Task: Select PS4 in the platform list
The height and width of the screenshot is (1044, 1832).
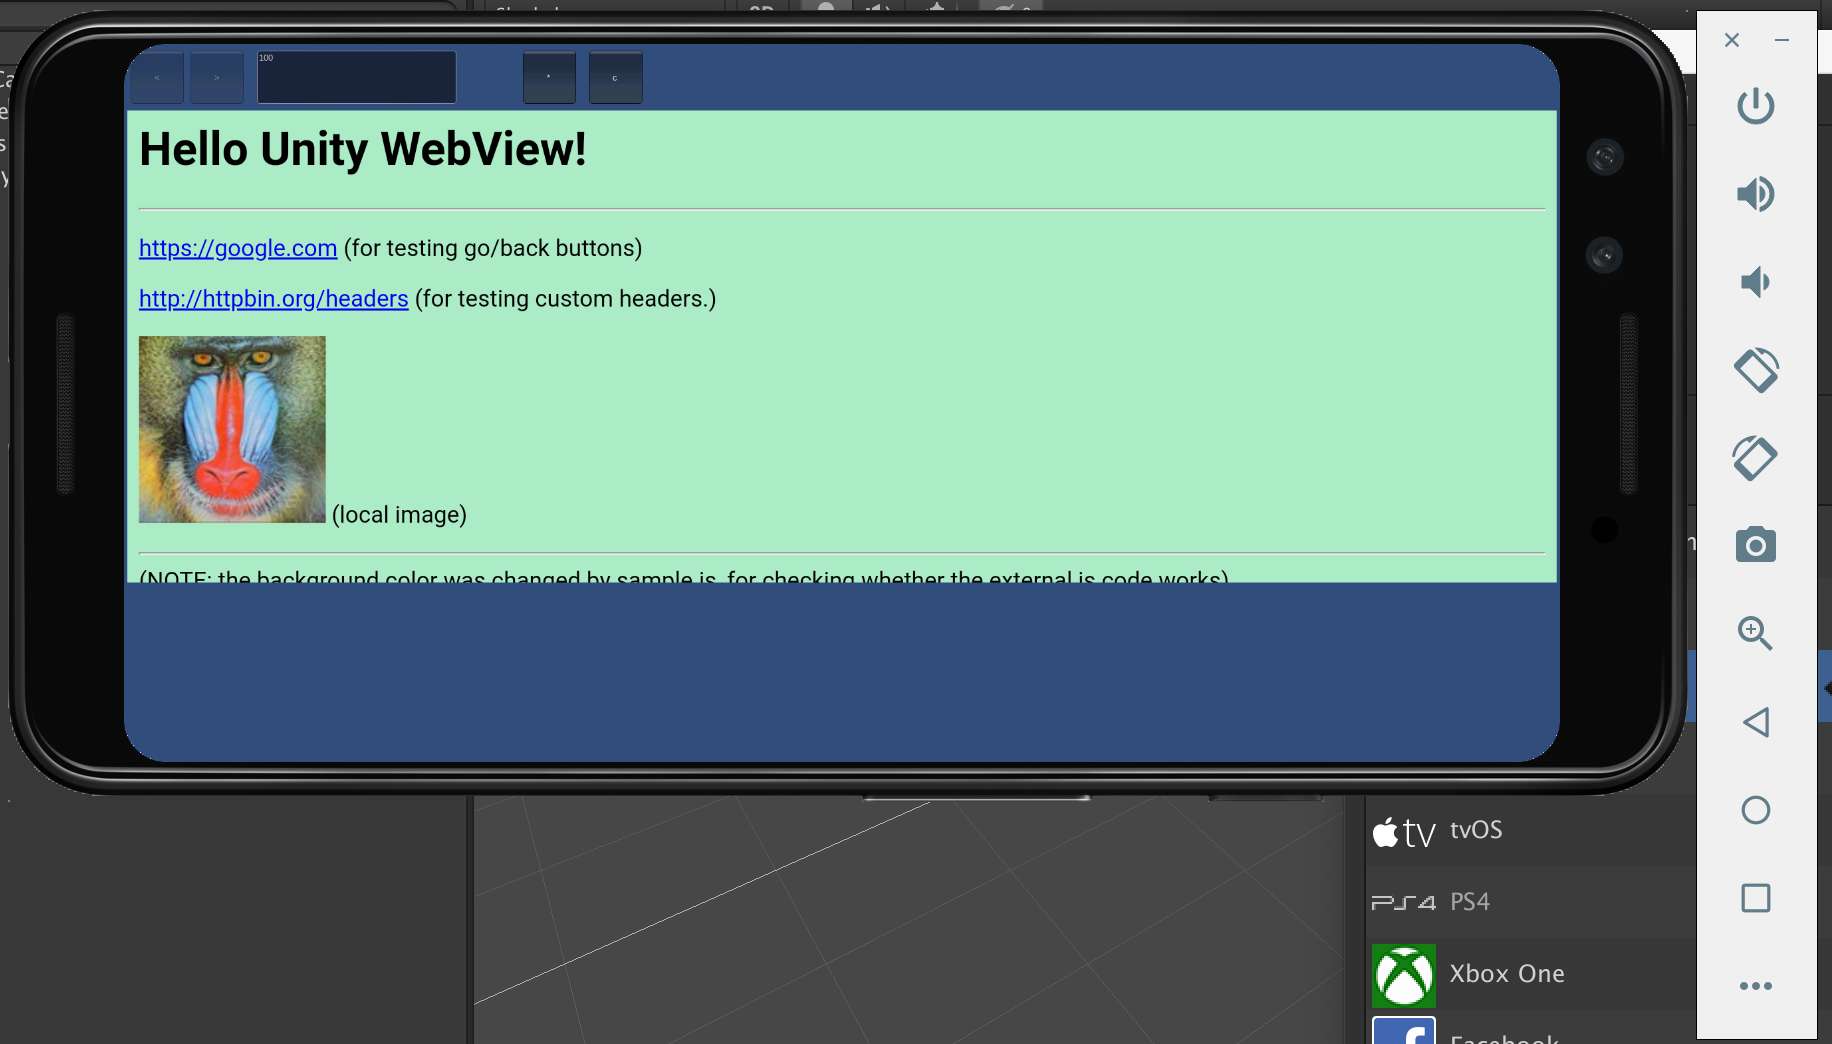Action: point(1470,900)
